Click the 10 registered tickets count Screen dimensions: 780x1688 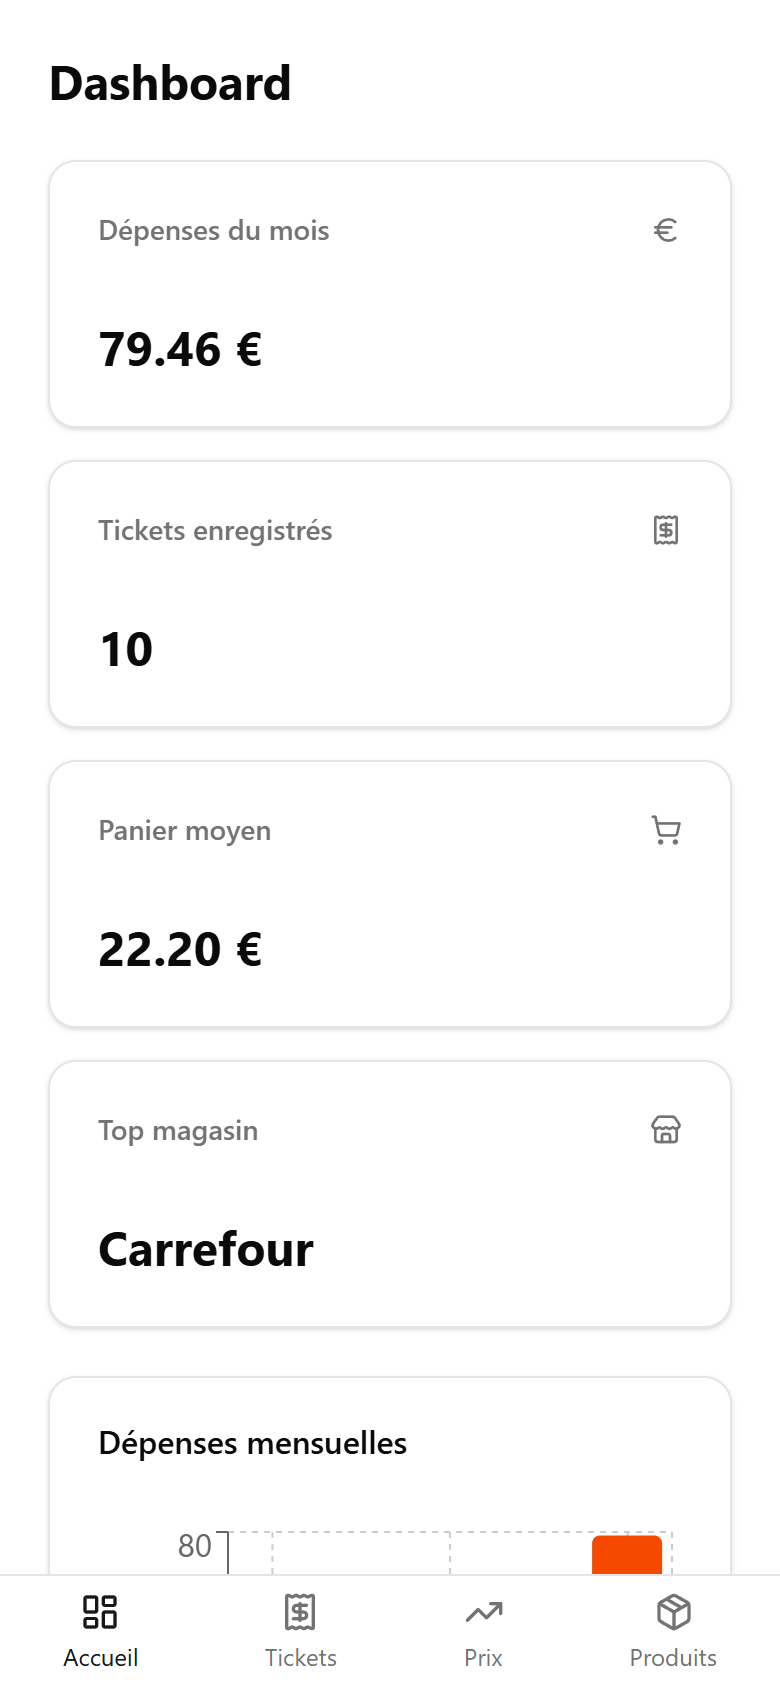(x=126, y=650)
